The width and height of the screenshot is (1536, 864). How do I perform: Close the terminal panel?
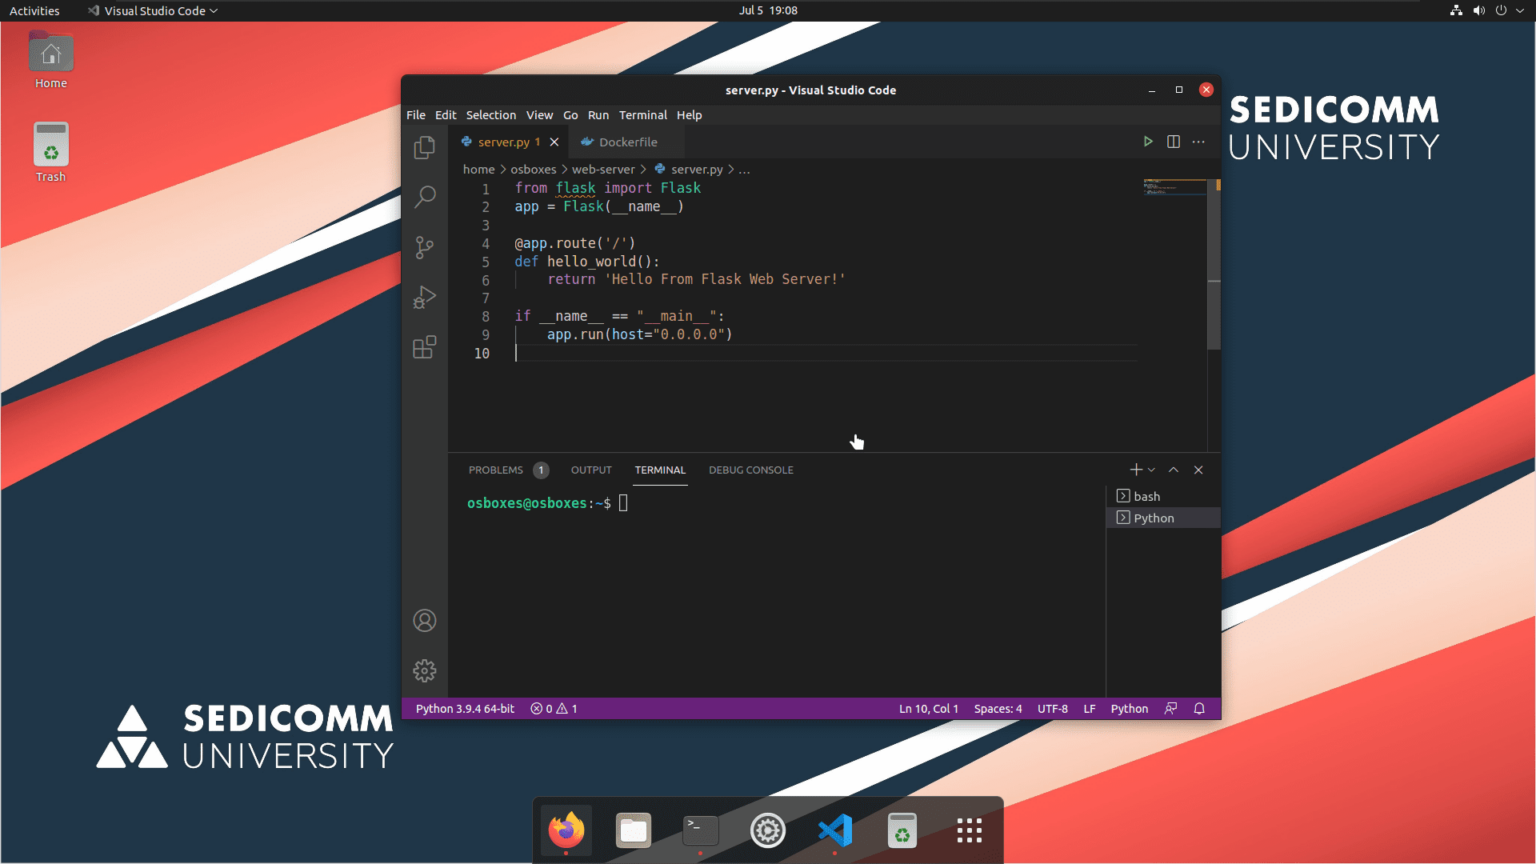tap(1198, 470)
